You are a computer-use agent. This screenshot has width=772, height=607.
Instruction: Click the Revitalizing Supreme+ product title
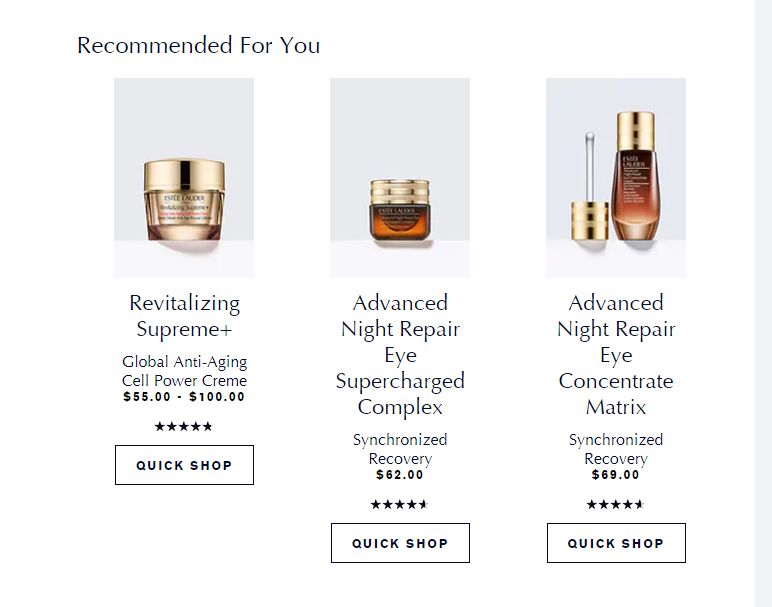(x=185, y=316)
